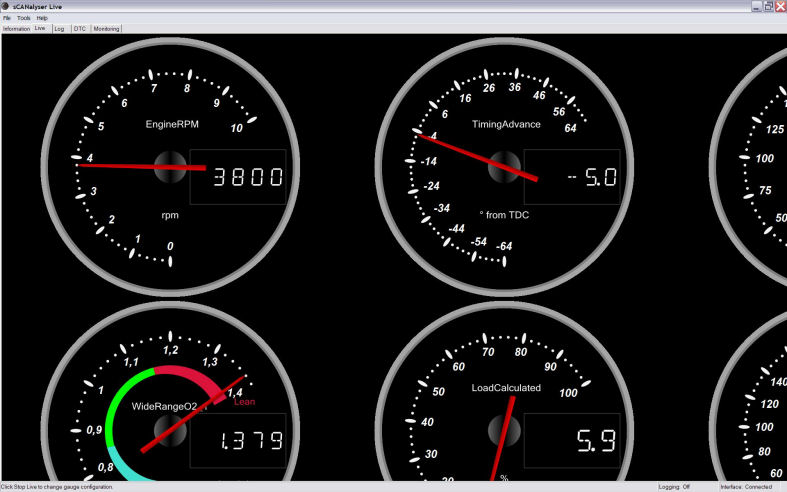787x492 pixels.
Task: Click the LoadCalculated gauge label
Action: point(506,388)
